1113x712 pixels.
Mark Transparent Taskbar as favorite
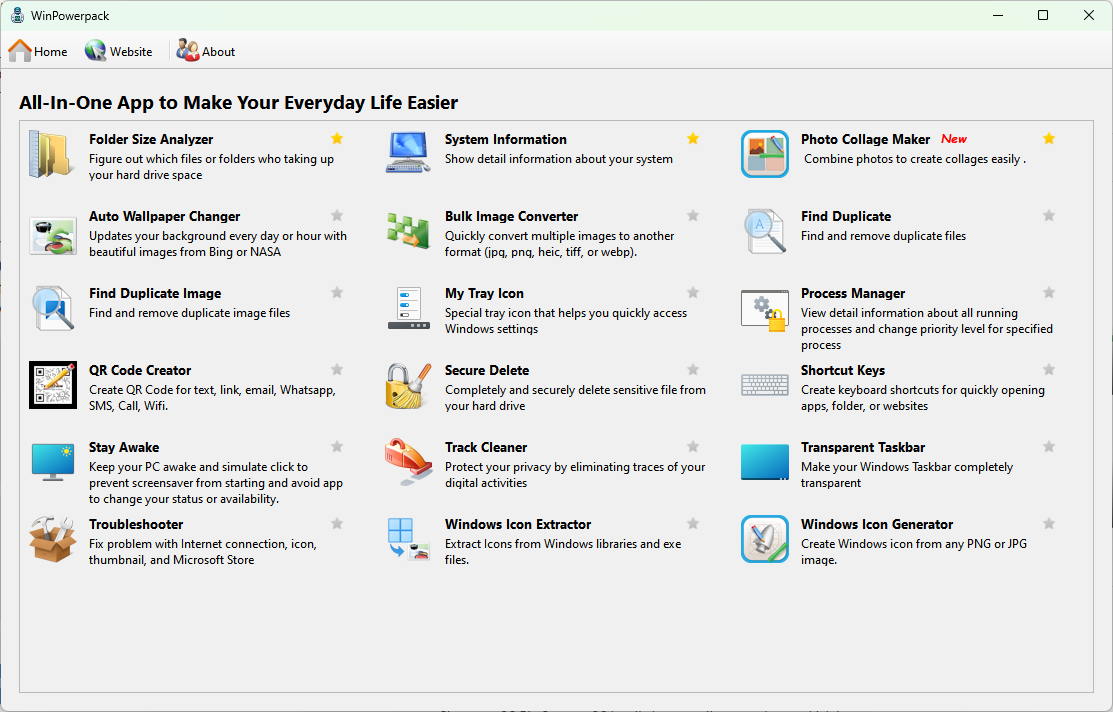point(1049,447)
